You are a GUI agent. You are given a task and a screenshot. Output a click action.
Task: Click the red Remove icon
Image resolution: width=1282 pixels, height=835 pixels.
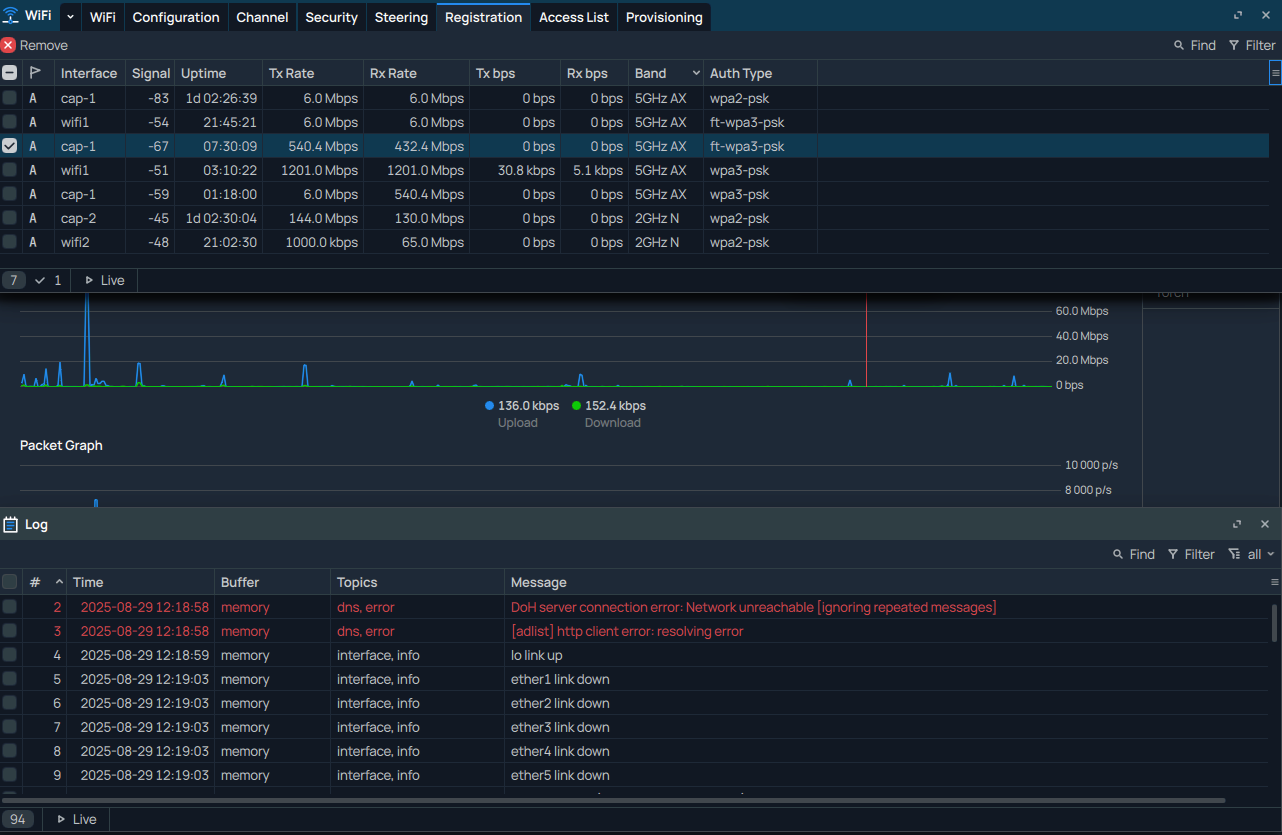coord(9,45)
